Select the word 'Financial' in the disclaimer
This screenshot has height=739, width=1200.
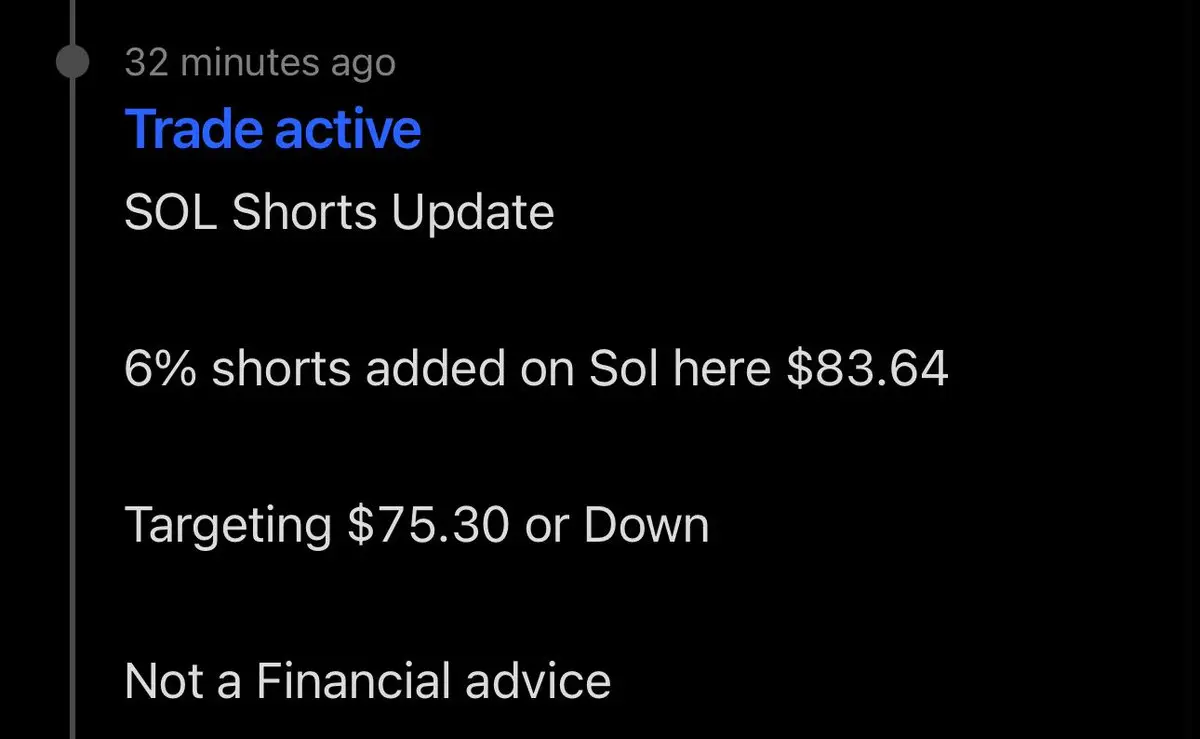[340, 681]
